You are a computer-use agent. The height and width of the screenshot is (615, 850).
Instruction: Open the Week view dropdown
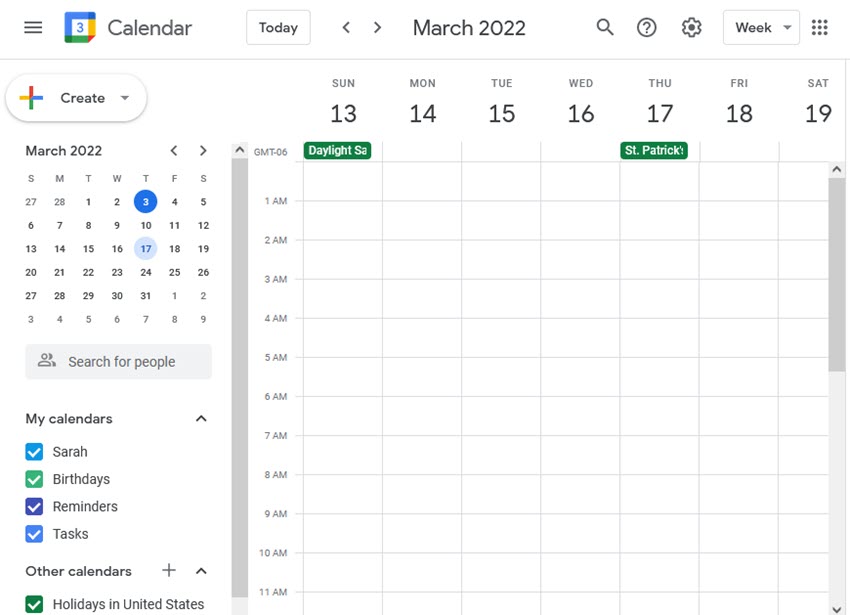pyautogui.click(x=761, y=27)
